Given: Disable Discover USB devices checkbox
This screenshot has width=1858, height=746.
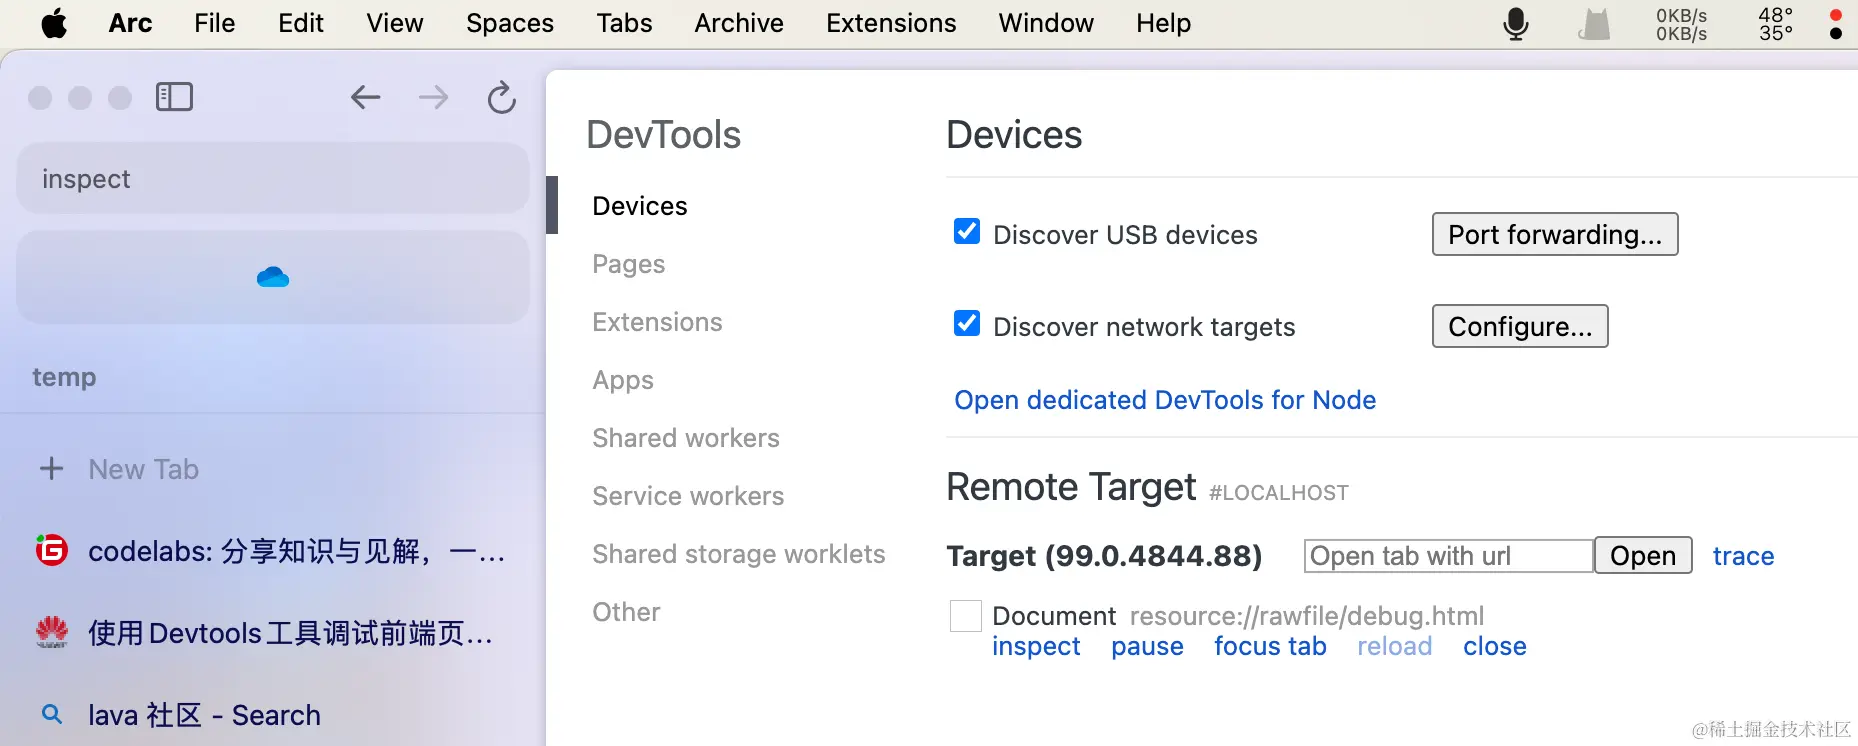Looking at the screenshot, I should point(967,232).
